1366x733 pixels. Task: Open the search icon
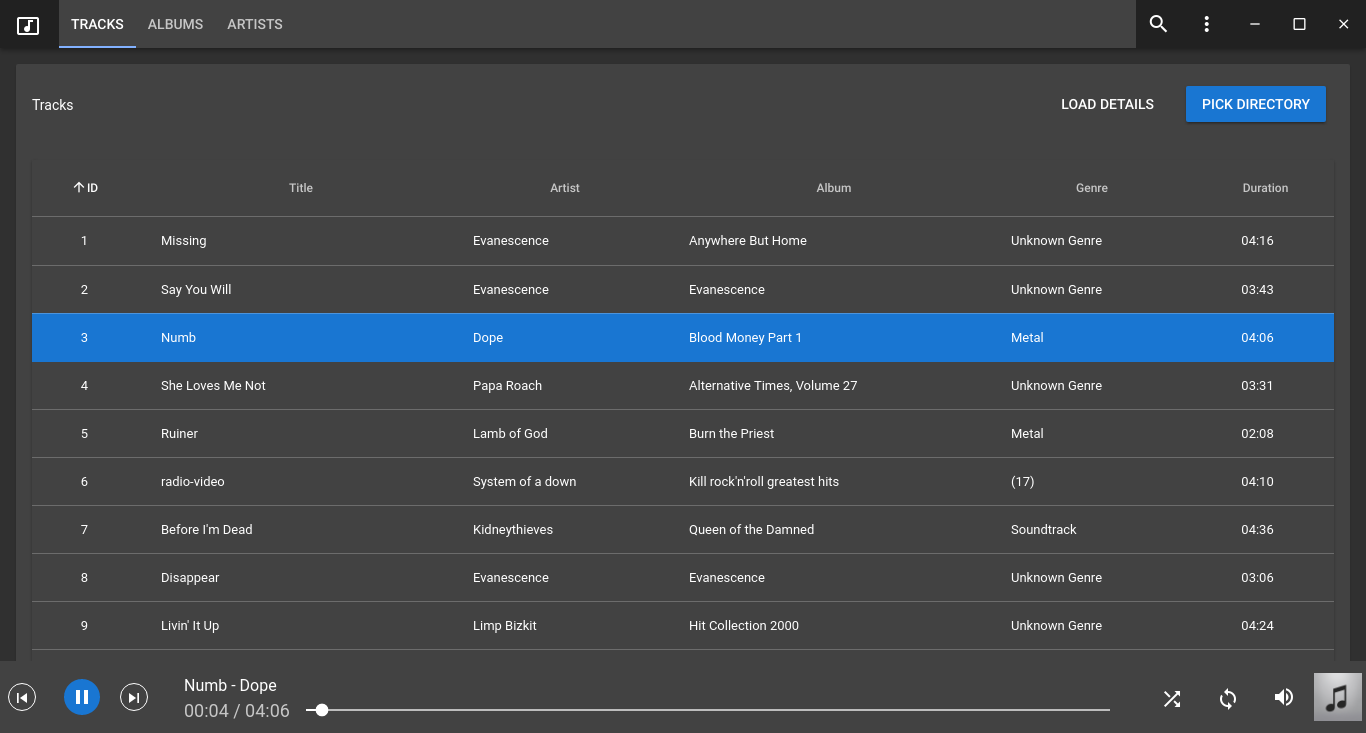coord(1158,24)
